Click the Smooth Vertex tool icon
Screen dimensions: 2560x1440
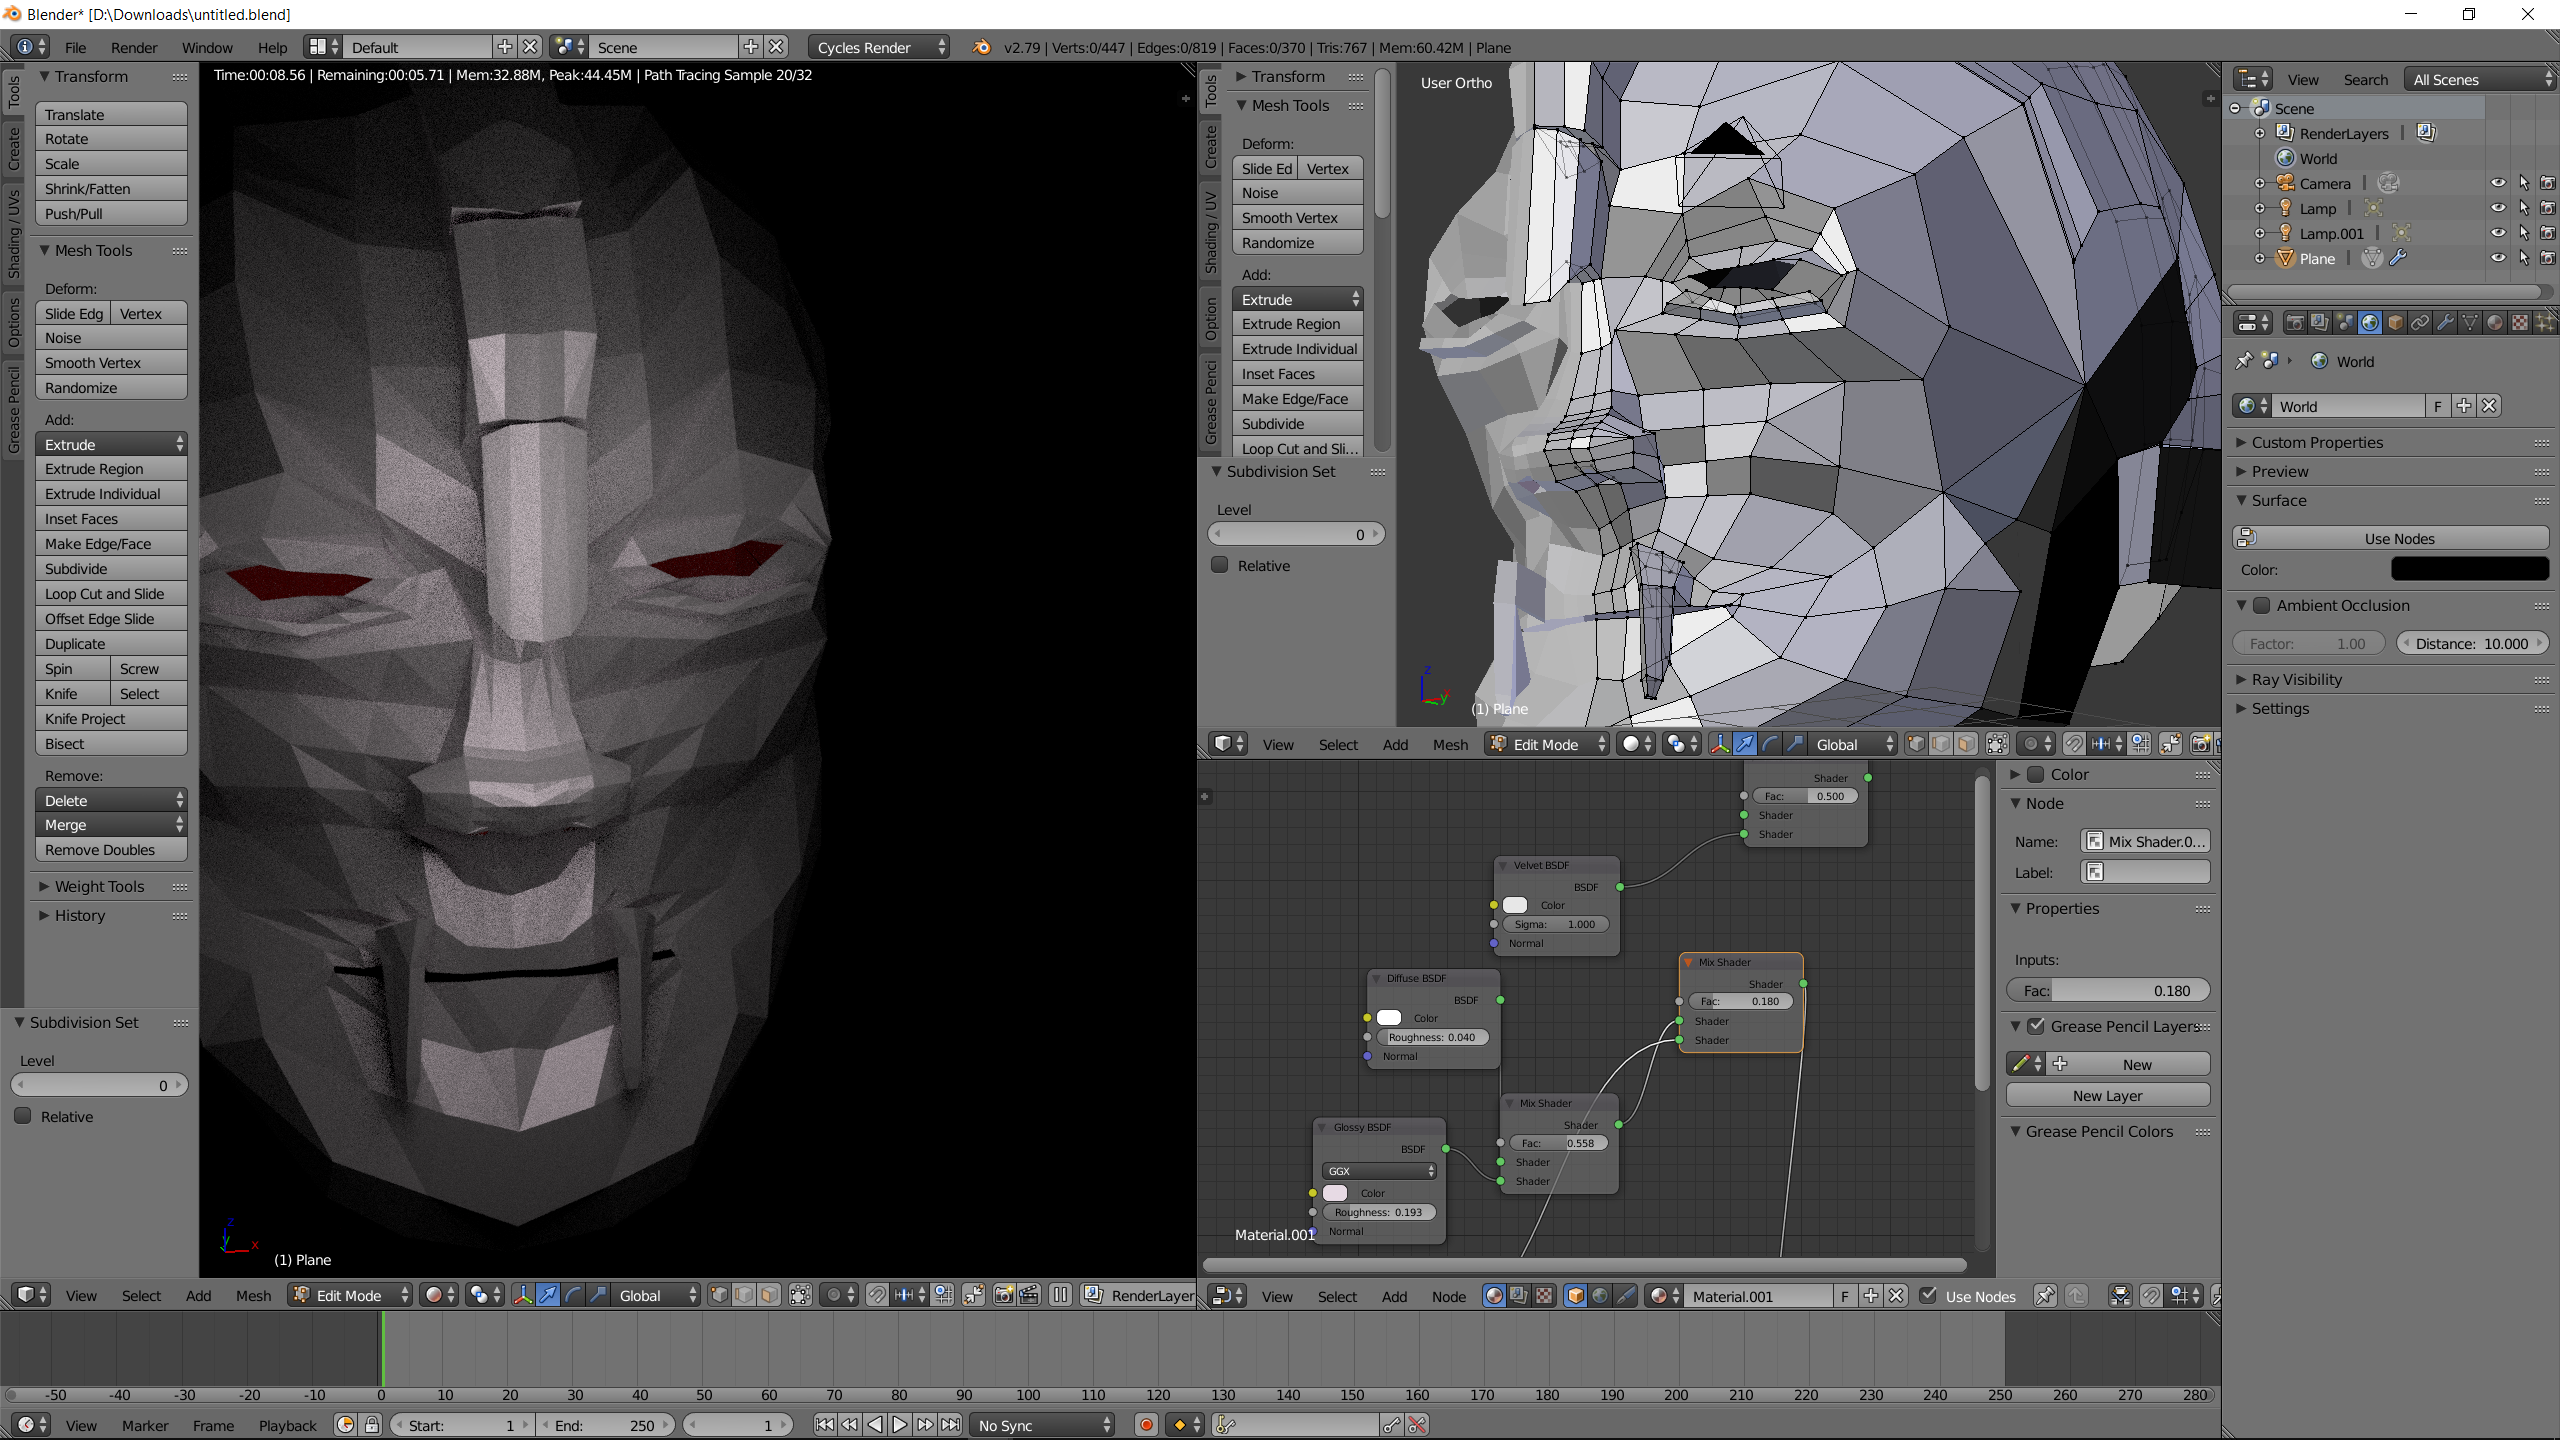point(95,362)
